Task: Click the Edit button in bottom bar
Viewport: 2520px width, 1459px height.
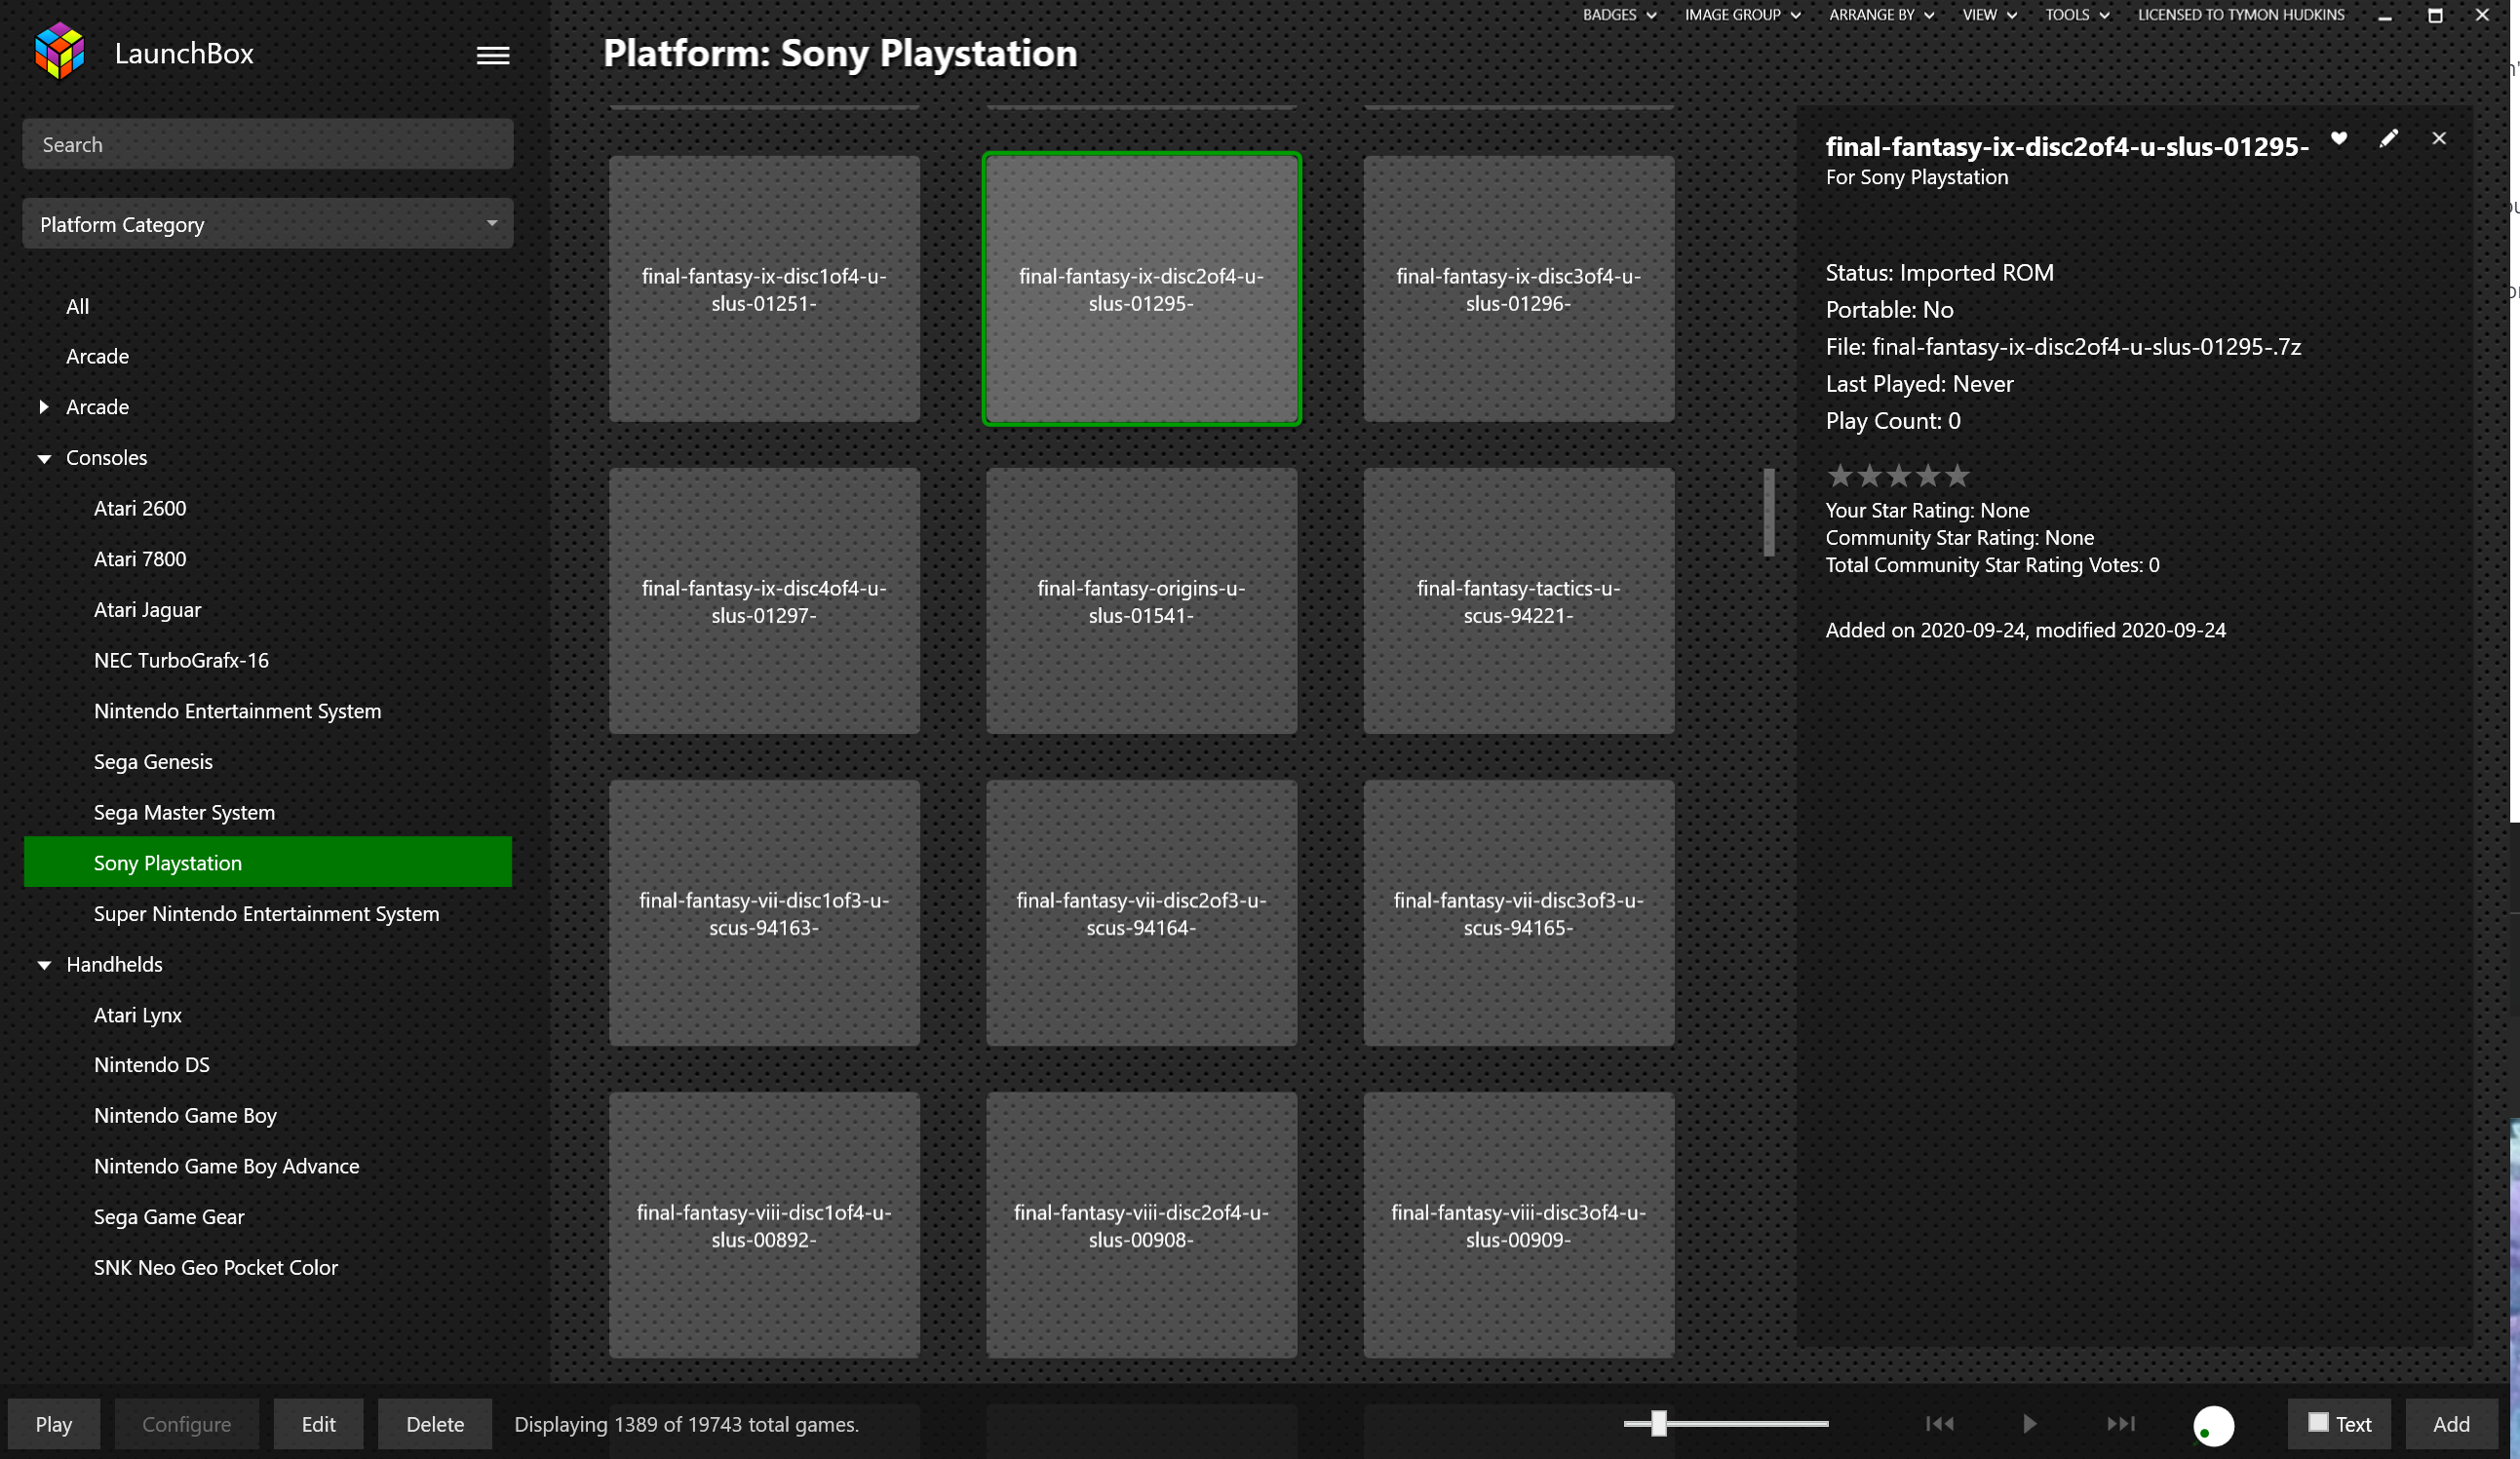Action: click(318, 1423)
